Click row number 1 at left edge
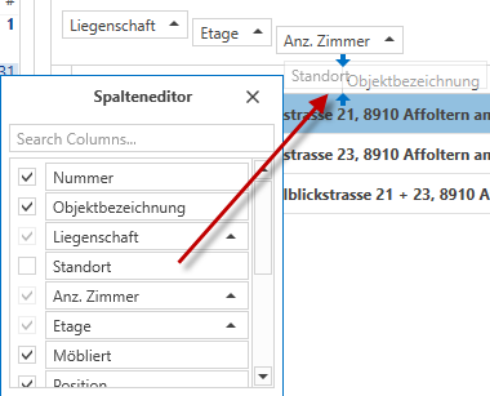The width and height of the screenshot is (490, 396). point(11,24)
